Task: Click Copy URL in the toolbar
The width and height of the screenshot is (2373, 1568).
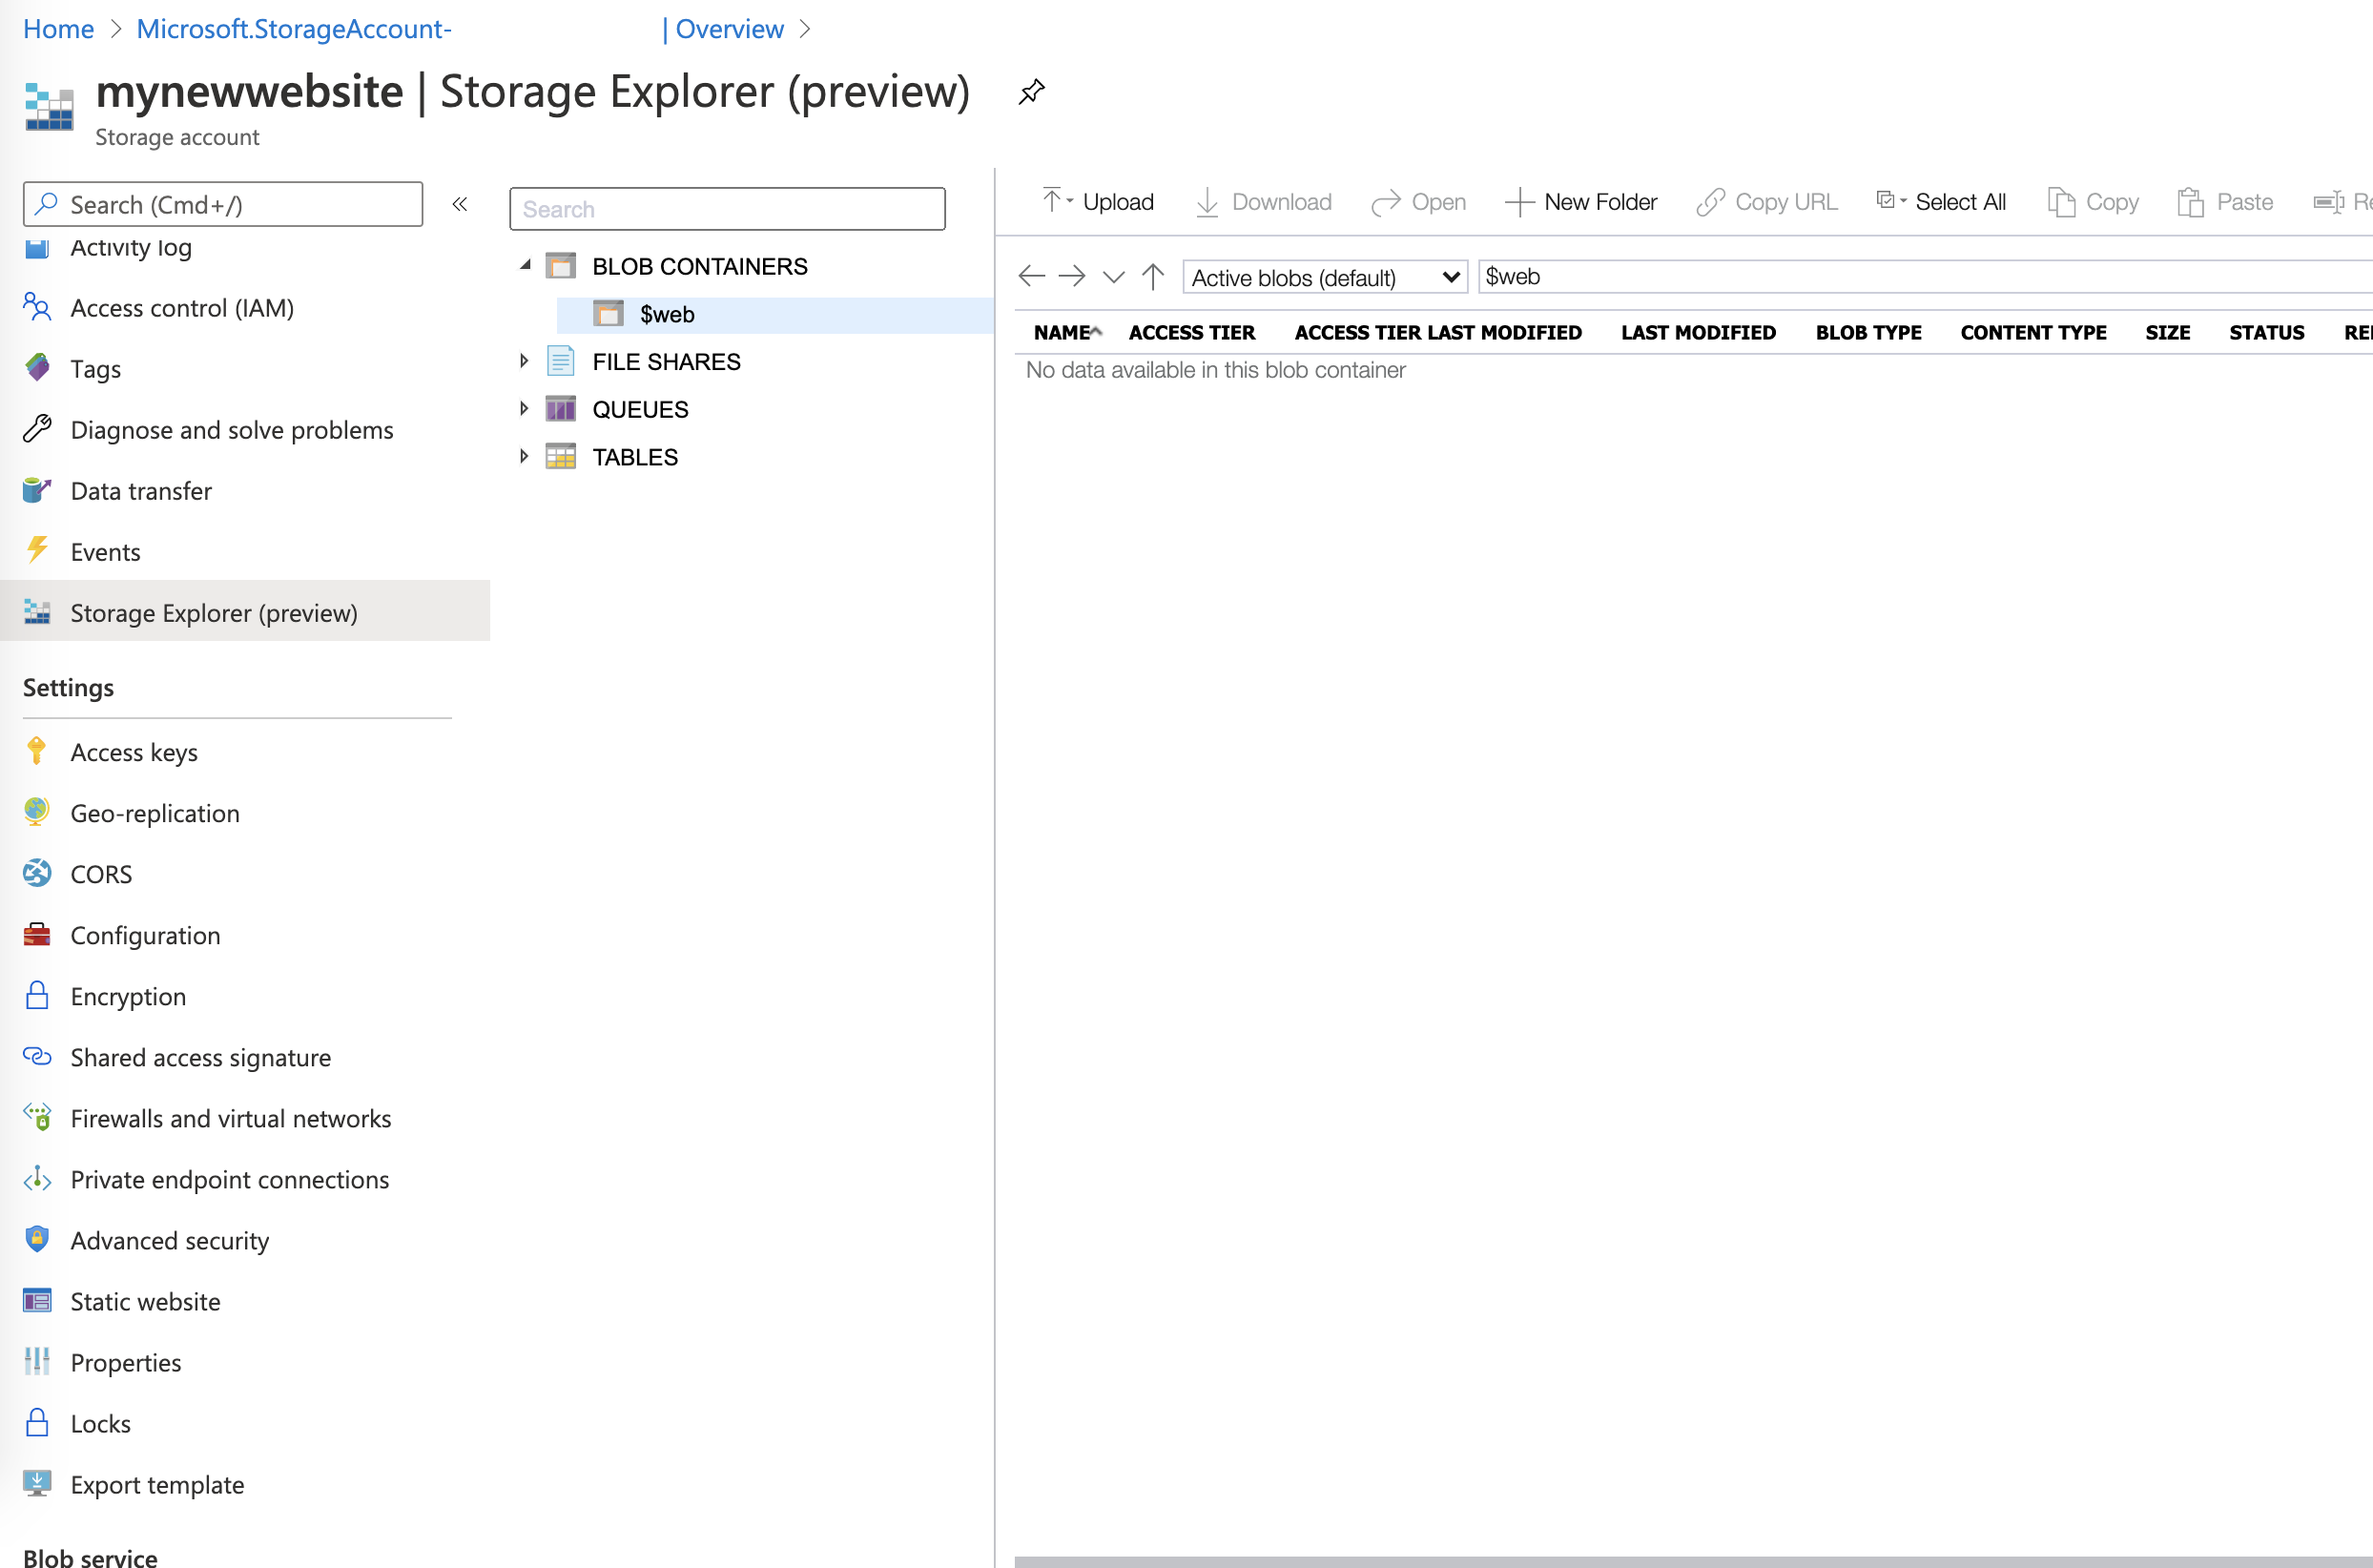Action: (1767, 202)
